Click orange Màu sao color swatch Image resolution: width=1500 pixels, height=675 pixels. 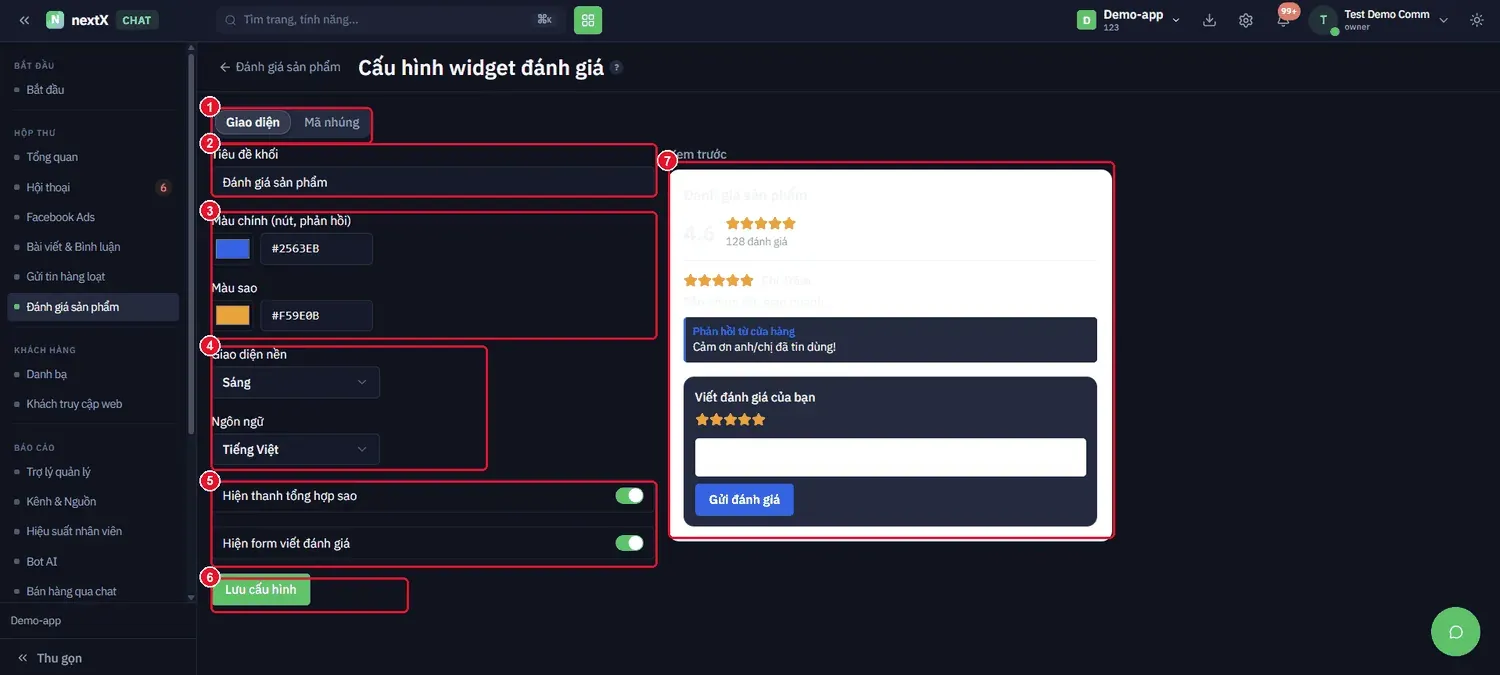233,316
